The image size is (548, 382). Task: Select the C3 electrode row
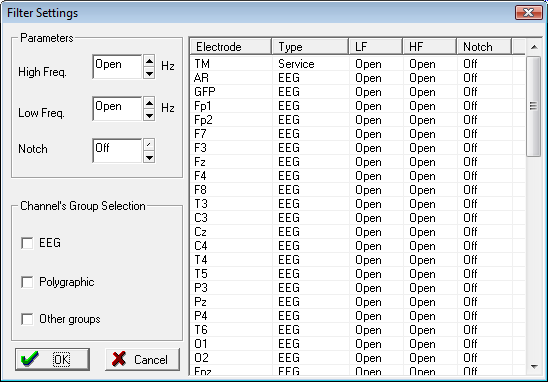(358, 218)
